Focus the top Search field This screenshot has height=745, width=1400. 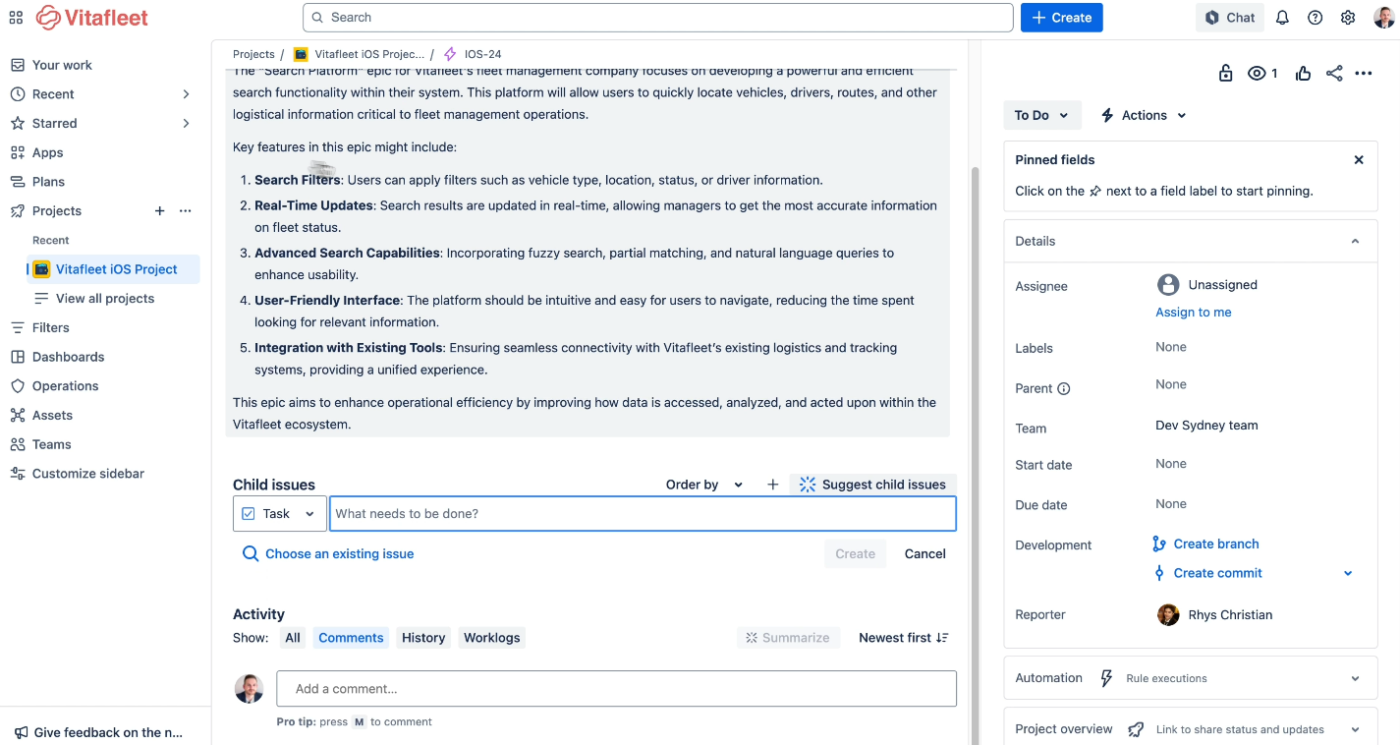tap(658, 17)
